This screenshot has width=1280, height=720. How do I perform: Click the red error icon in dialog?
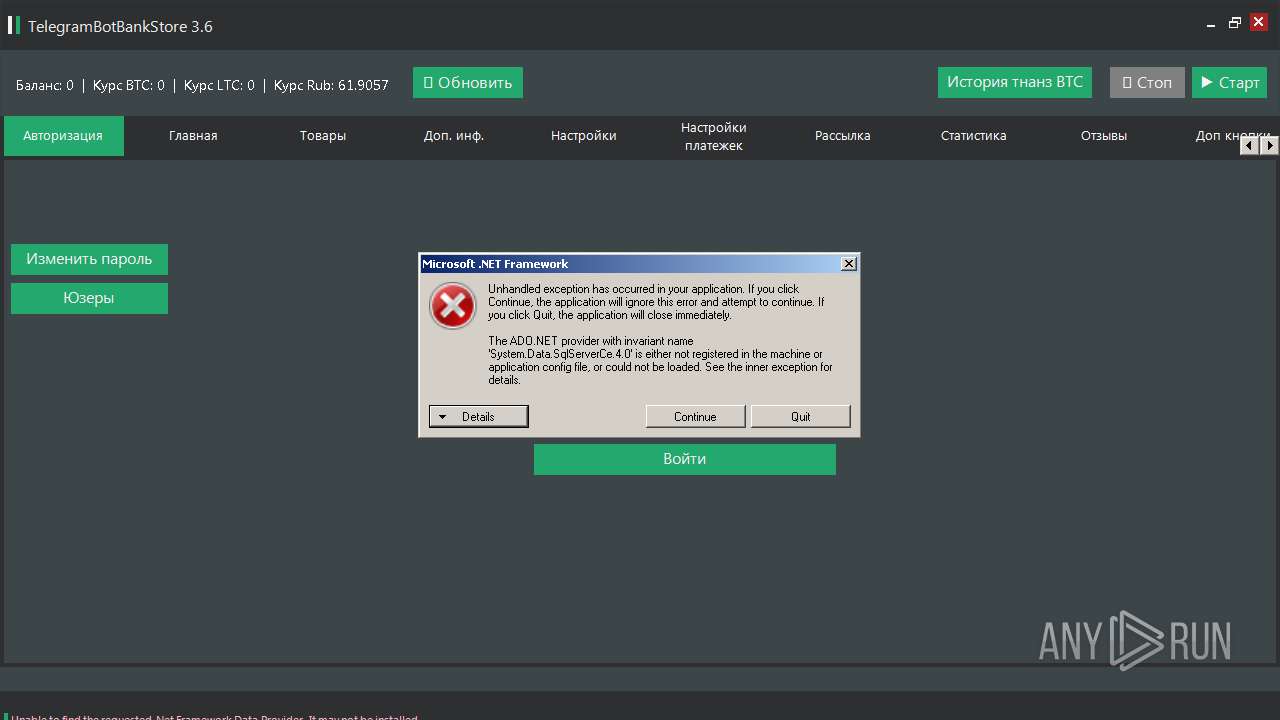coord(453,306)
